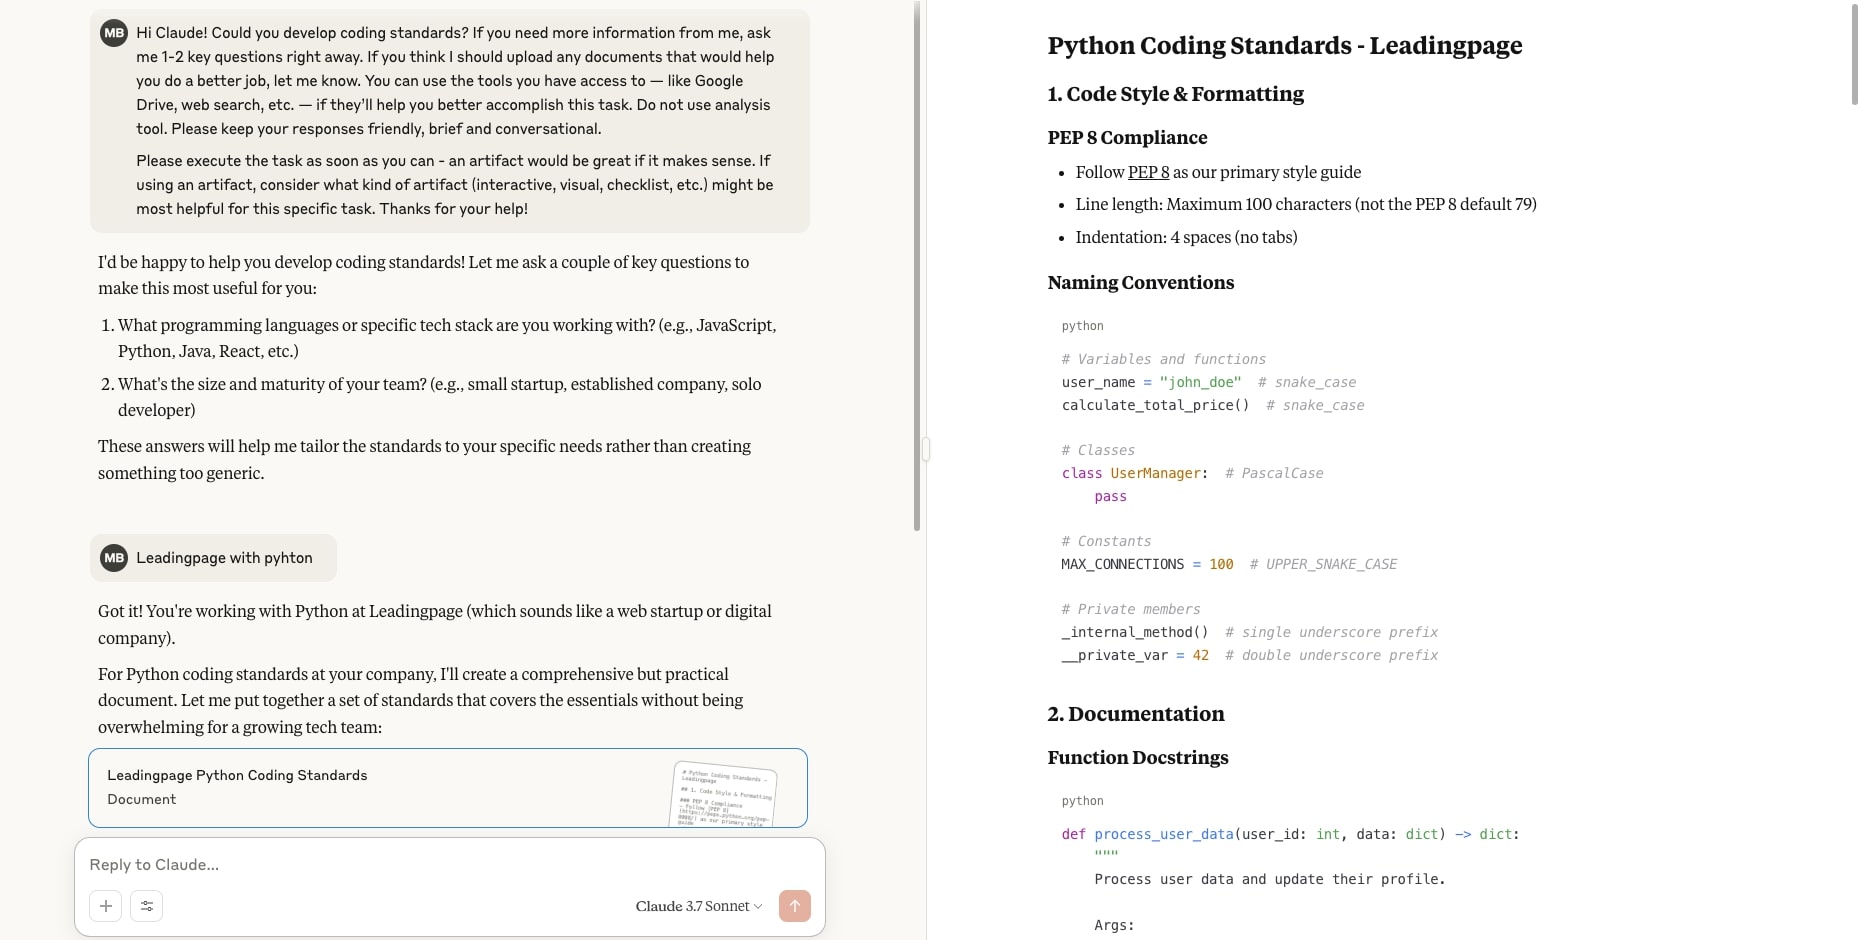Grab the panel divider resize handle
This screenshot has width=1860, height=940.
pos(926,450)
